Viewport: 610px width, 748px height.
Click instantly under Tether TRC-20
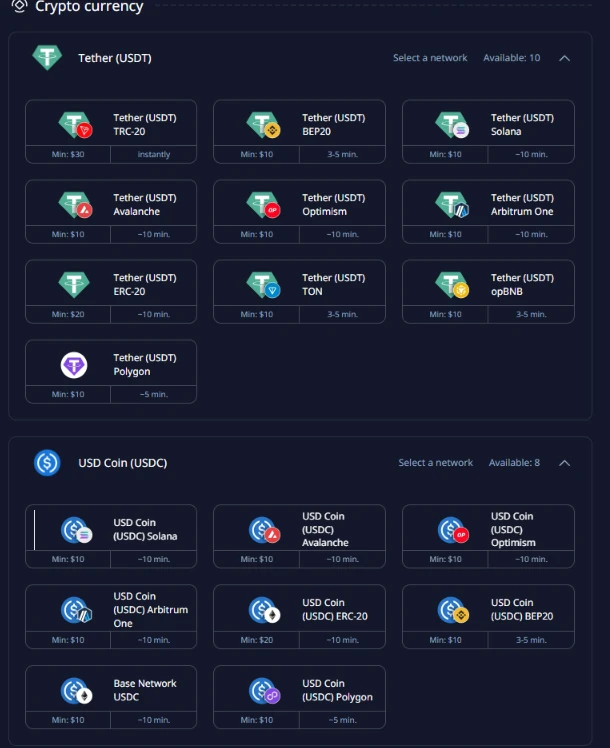(x=154, y=155)
